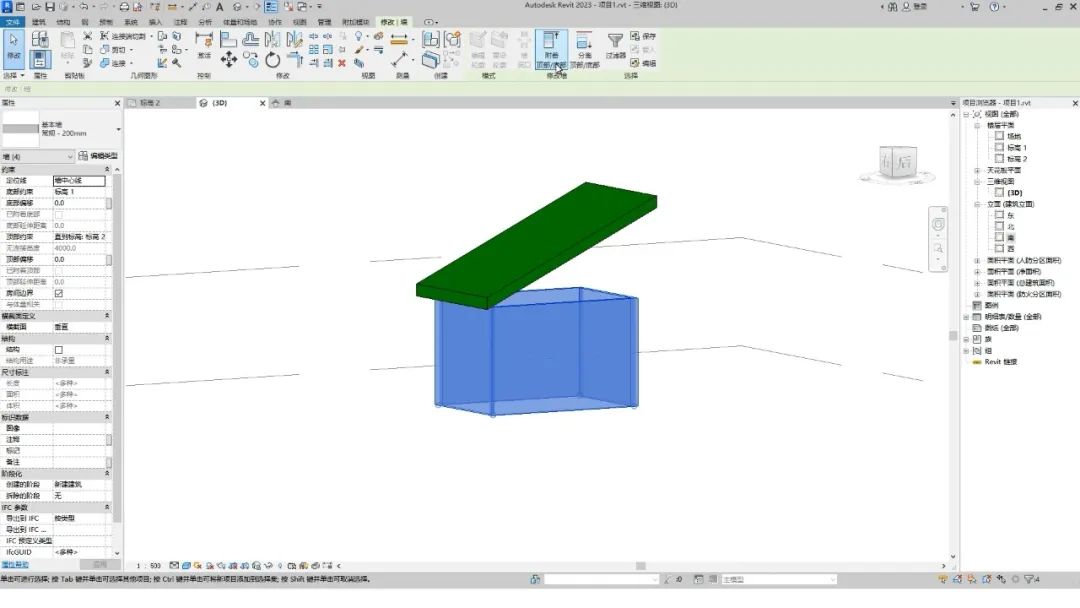
Task: Activate the Move tool cross-arrows icon
Action: tap(229, 60)
